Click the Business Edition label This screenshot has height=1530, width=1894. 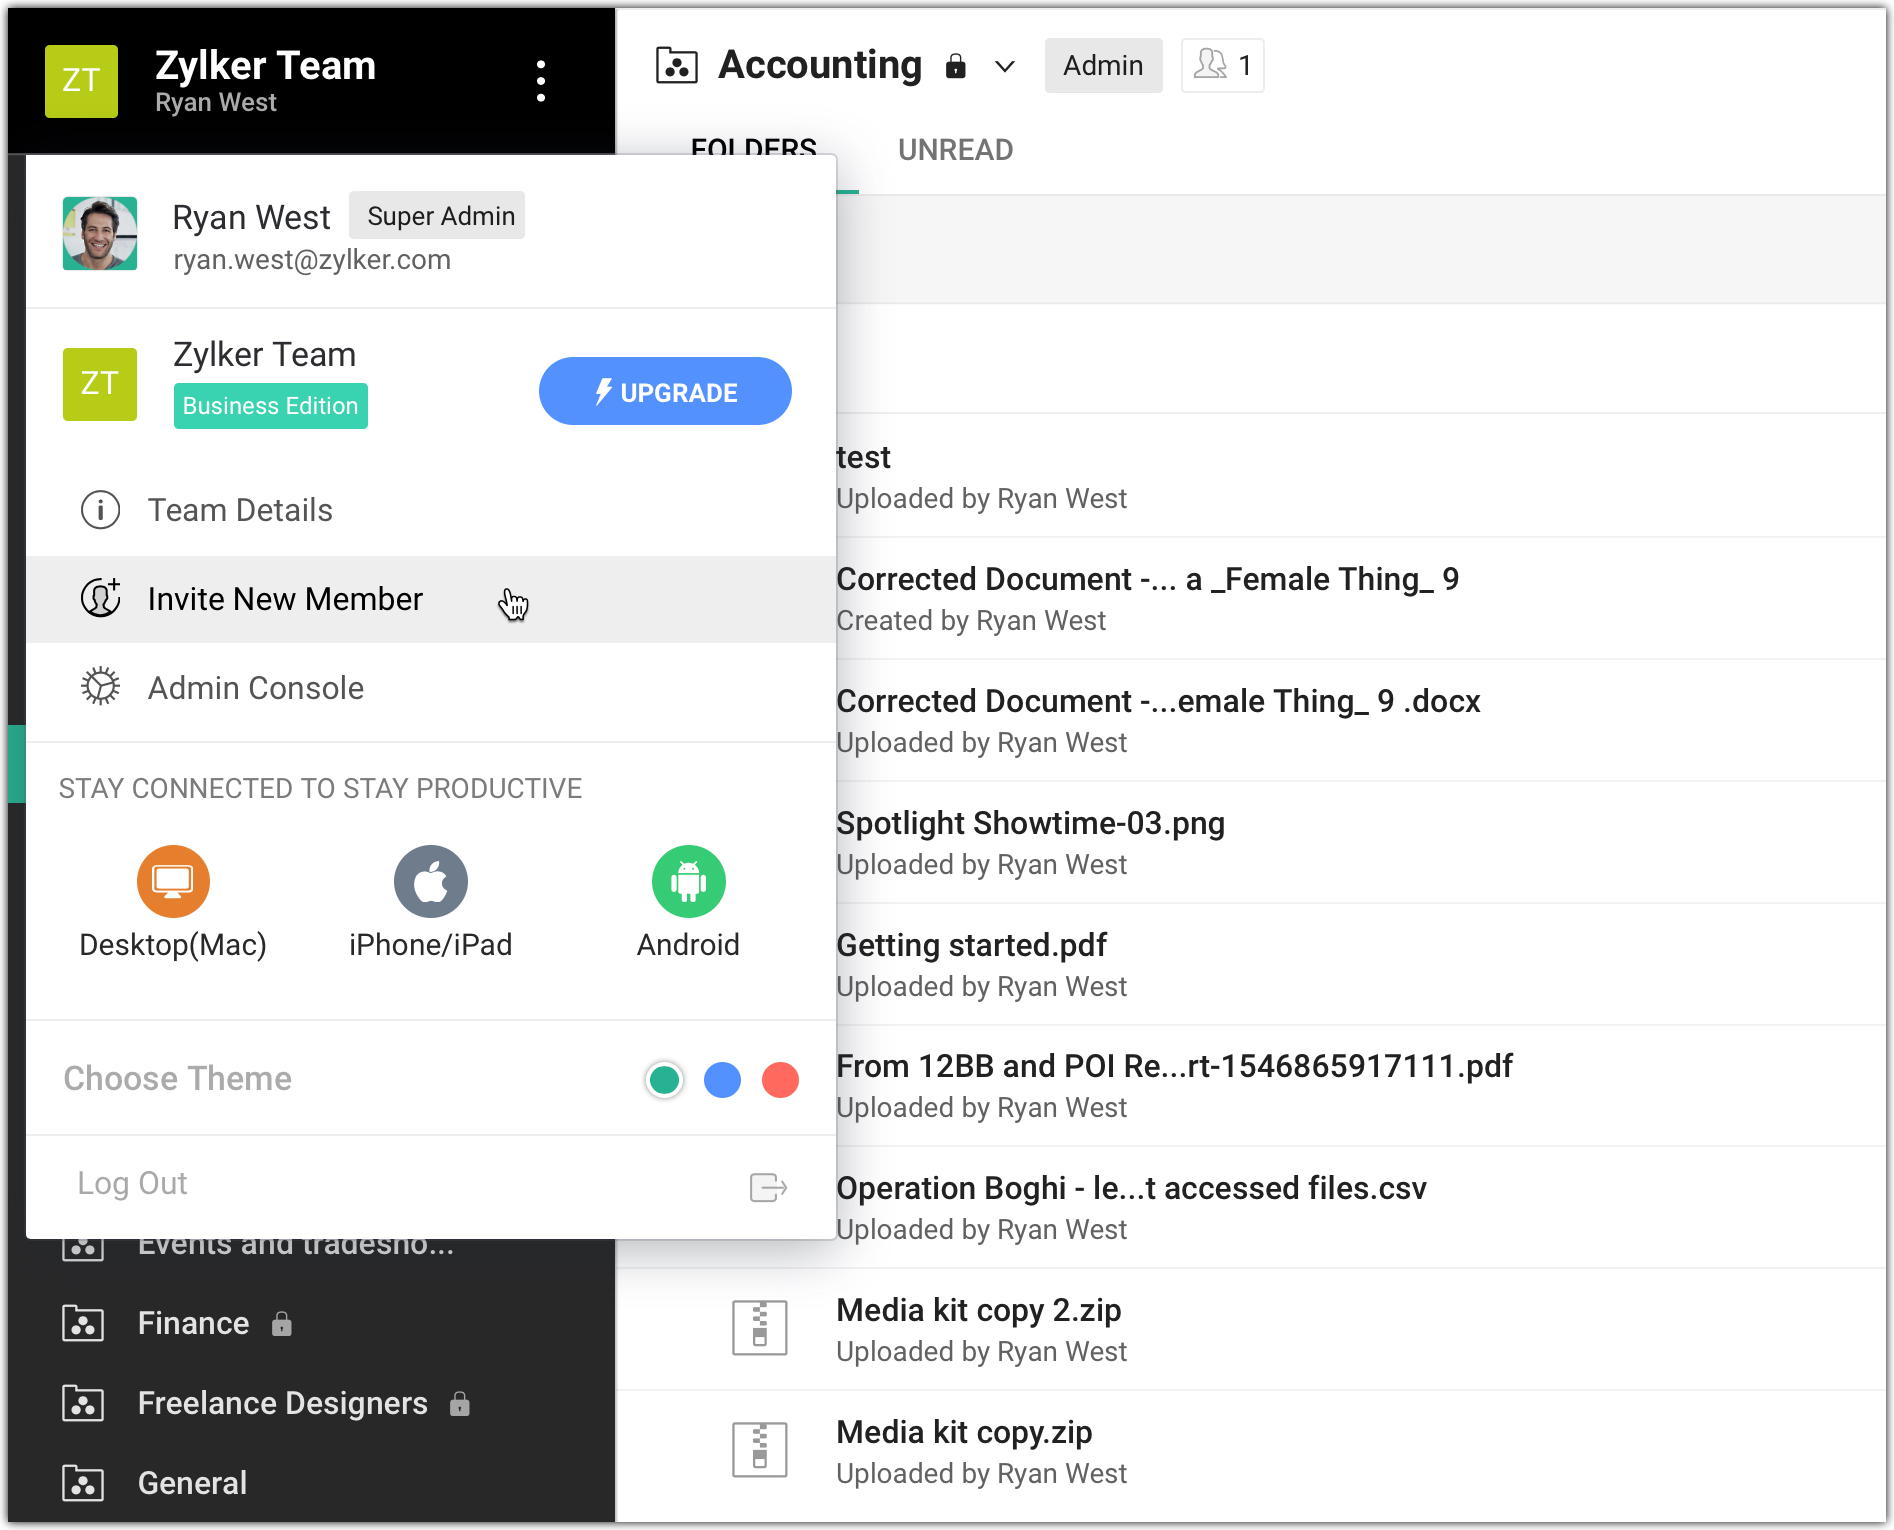(271, 406)
